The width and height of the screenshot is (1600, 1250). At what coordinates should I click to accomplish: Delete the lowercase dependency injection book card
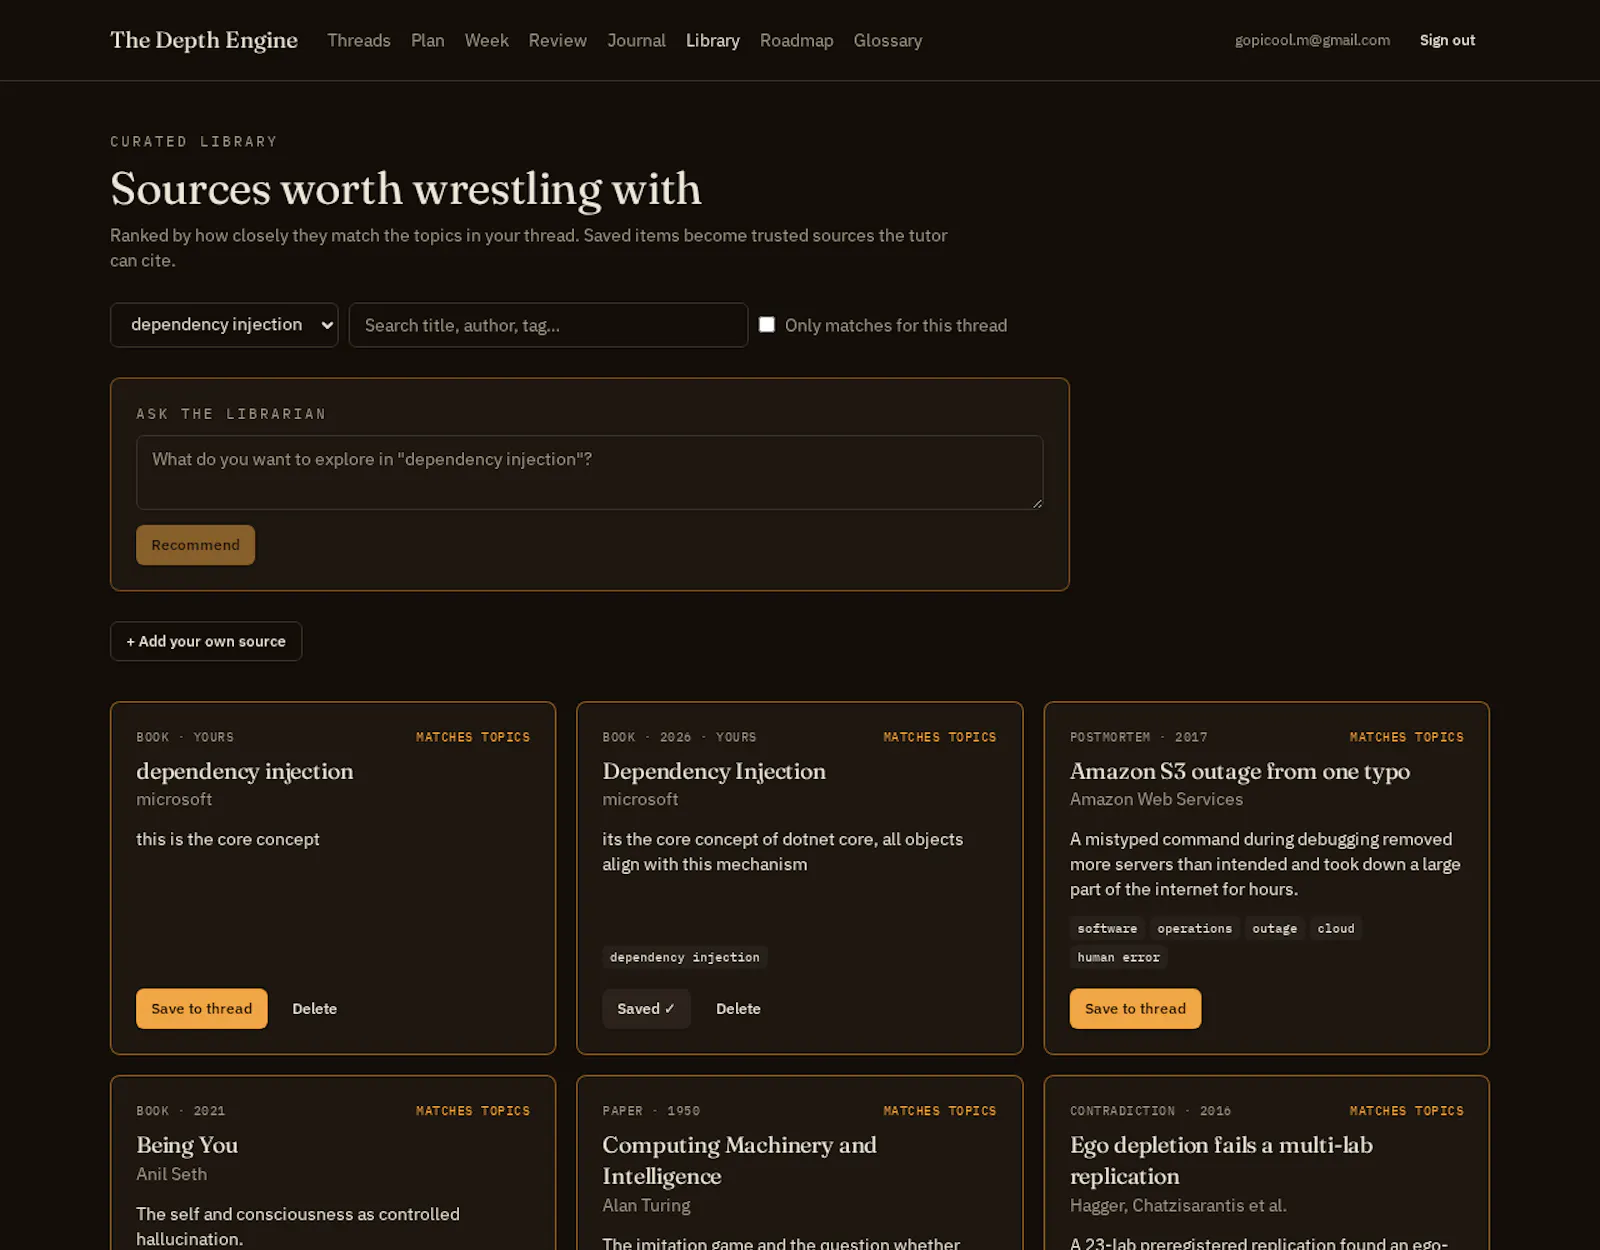[314, 1008]
